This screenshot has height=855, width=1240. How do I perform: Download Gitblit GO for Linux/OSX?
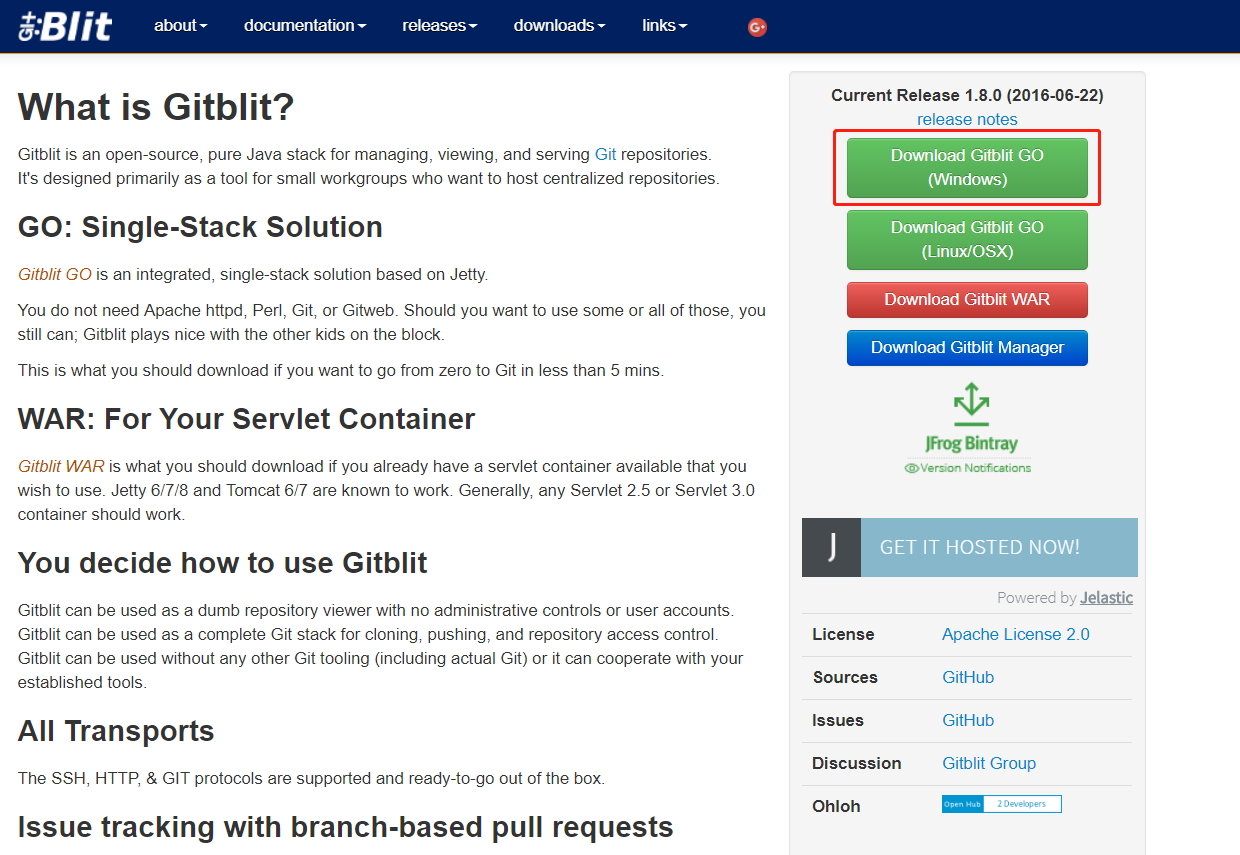point(967,240)
